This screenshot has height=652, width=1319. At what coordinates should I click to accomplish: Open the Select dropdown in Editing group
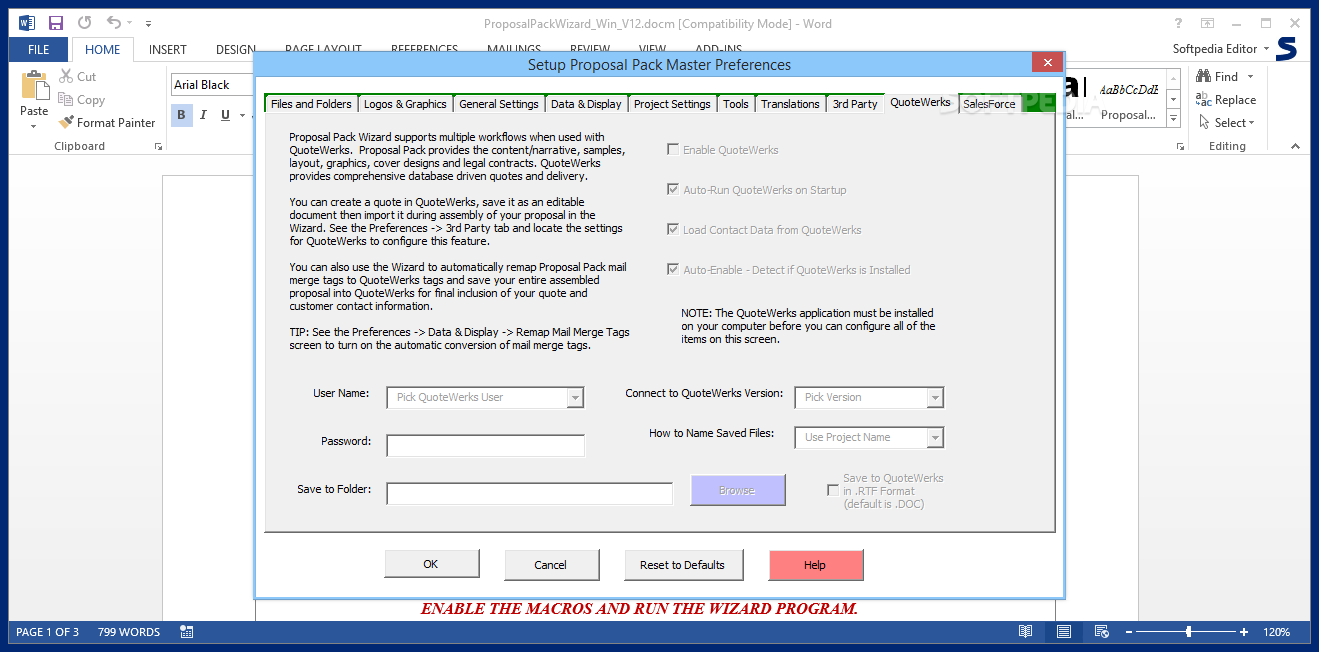pyautogui.click(x=1226, y=123)
